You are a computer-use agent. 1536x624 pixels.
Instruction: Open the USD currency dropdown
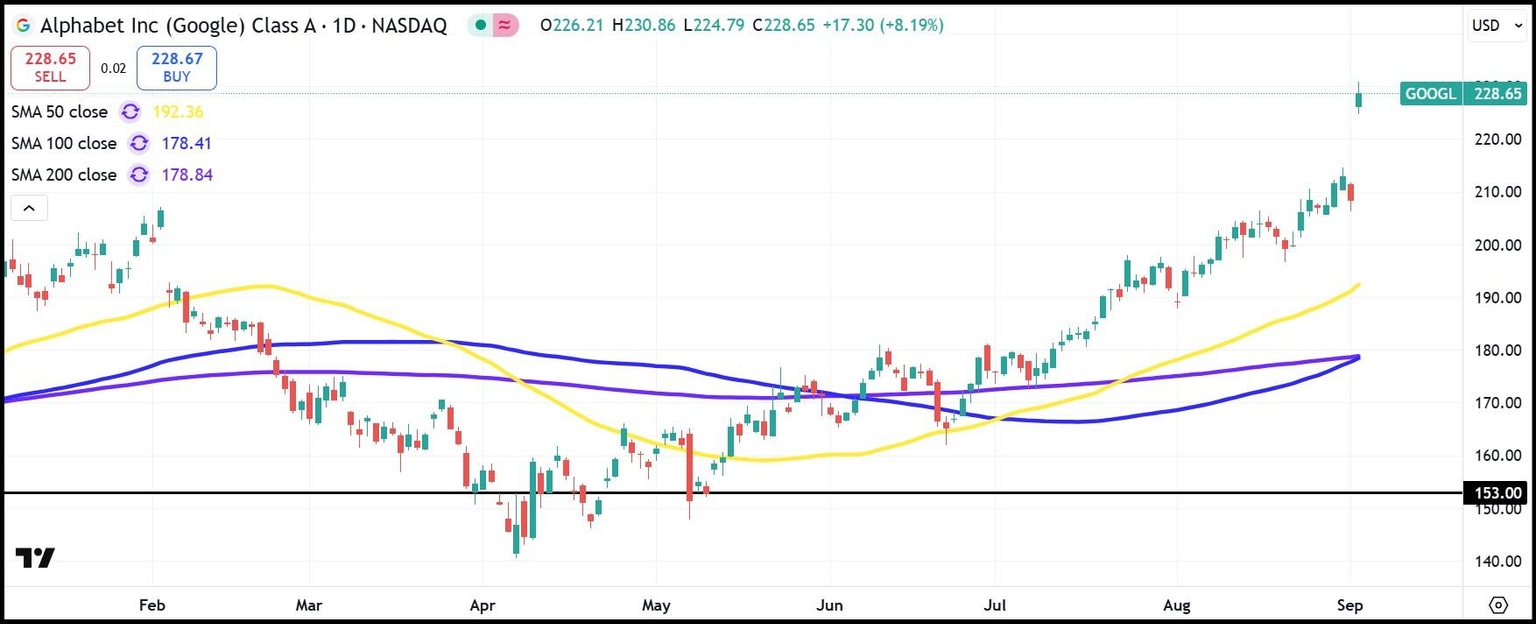point(1496,25)
